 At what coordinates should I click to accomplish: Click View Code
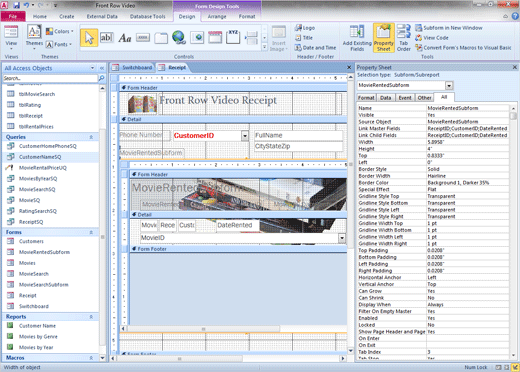point(432,38)
